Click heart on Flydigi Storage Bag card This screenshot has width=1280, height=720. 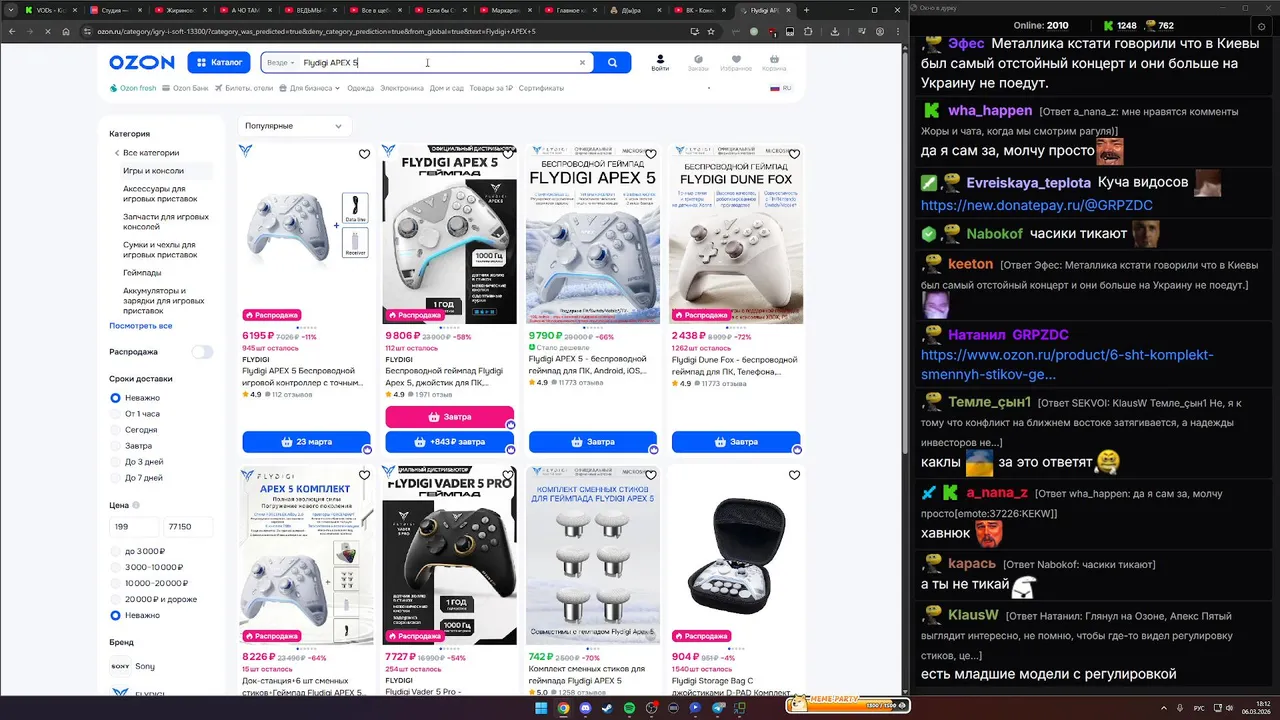coord(794,475)
